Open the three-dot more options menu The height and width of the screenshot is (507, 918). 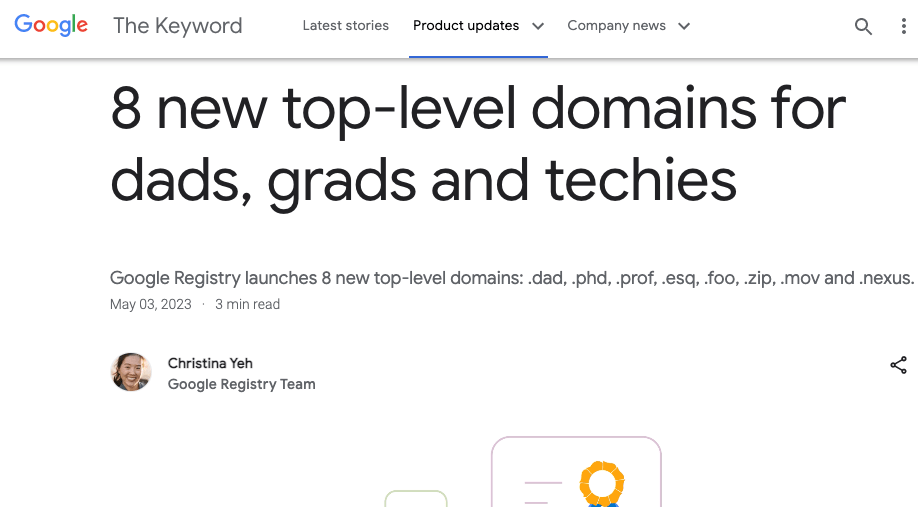[x=903, y=27]
